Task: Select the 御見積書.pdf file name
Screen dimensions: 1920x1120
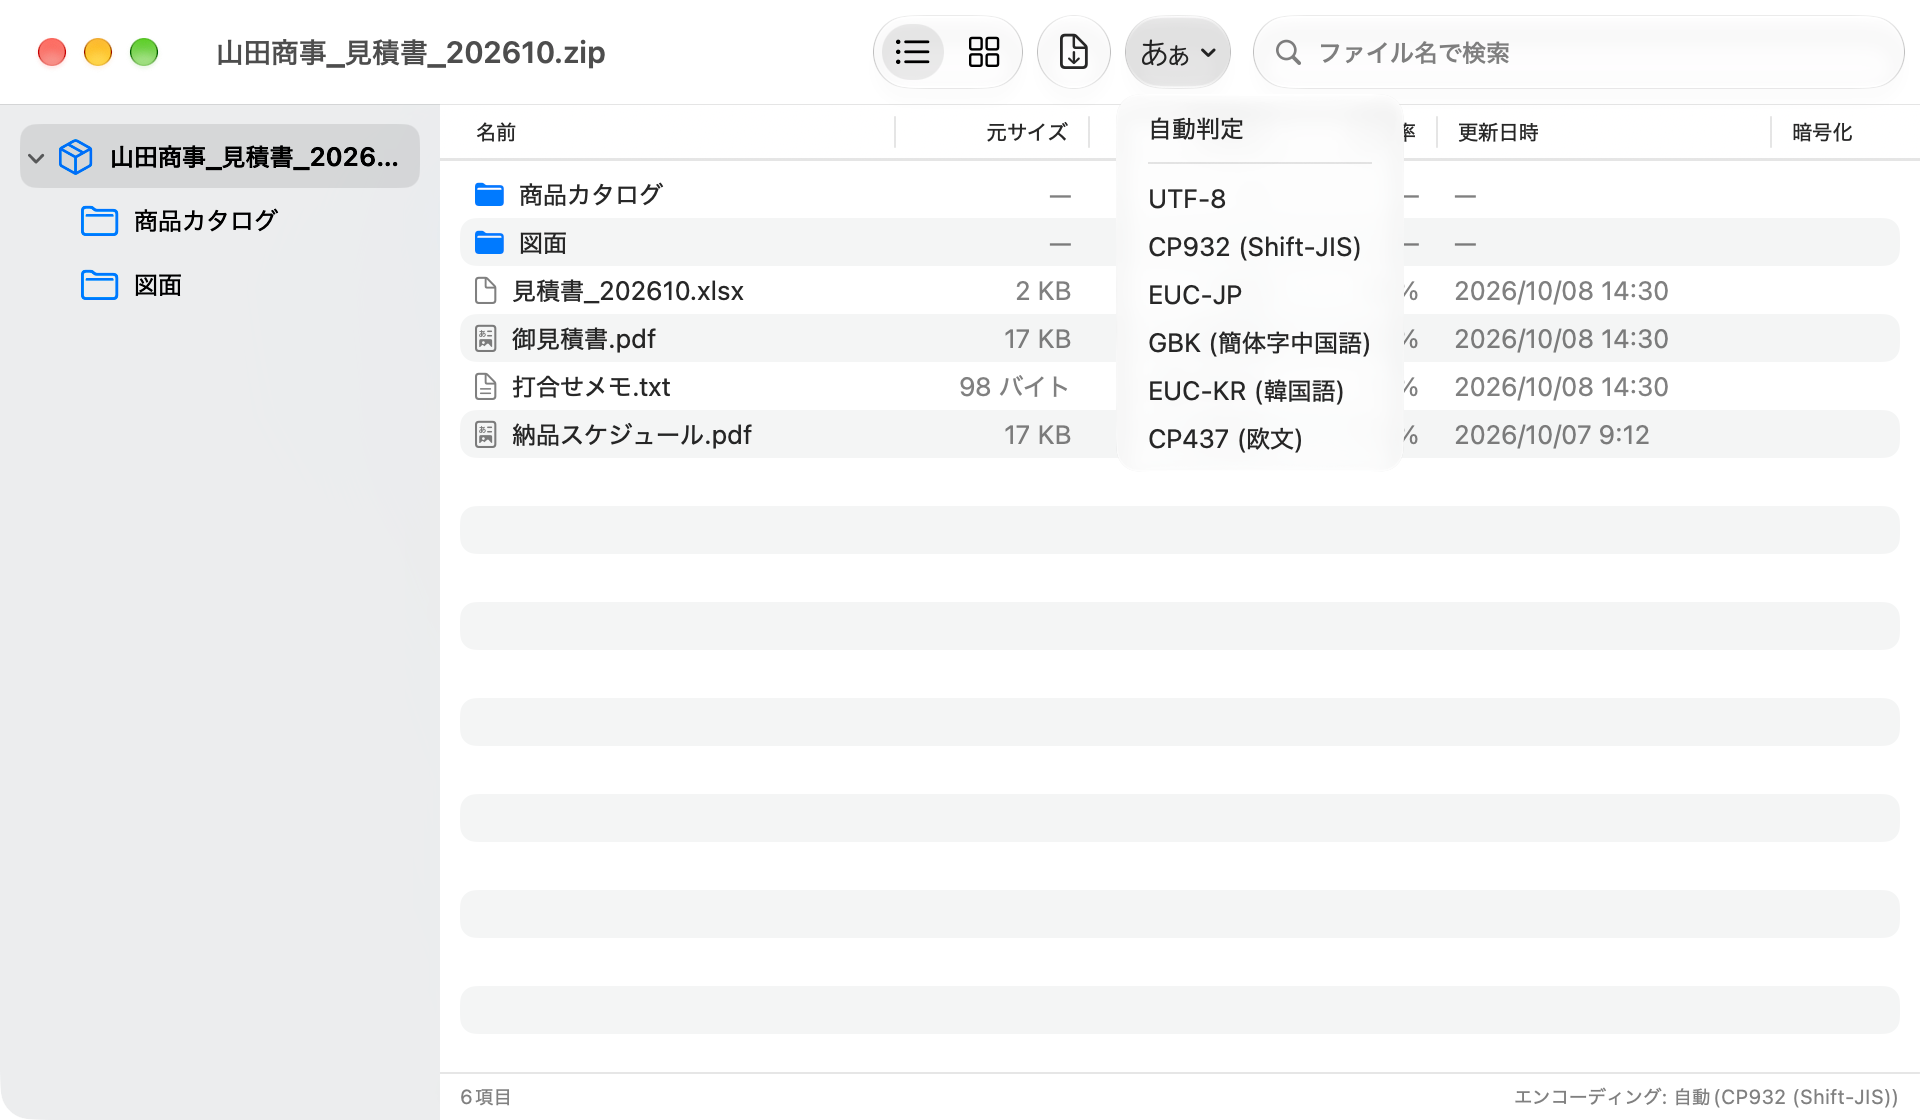Action: pos(584,339)
